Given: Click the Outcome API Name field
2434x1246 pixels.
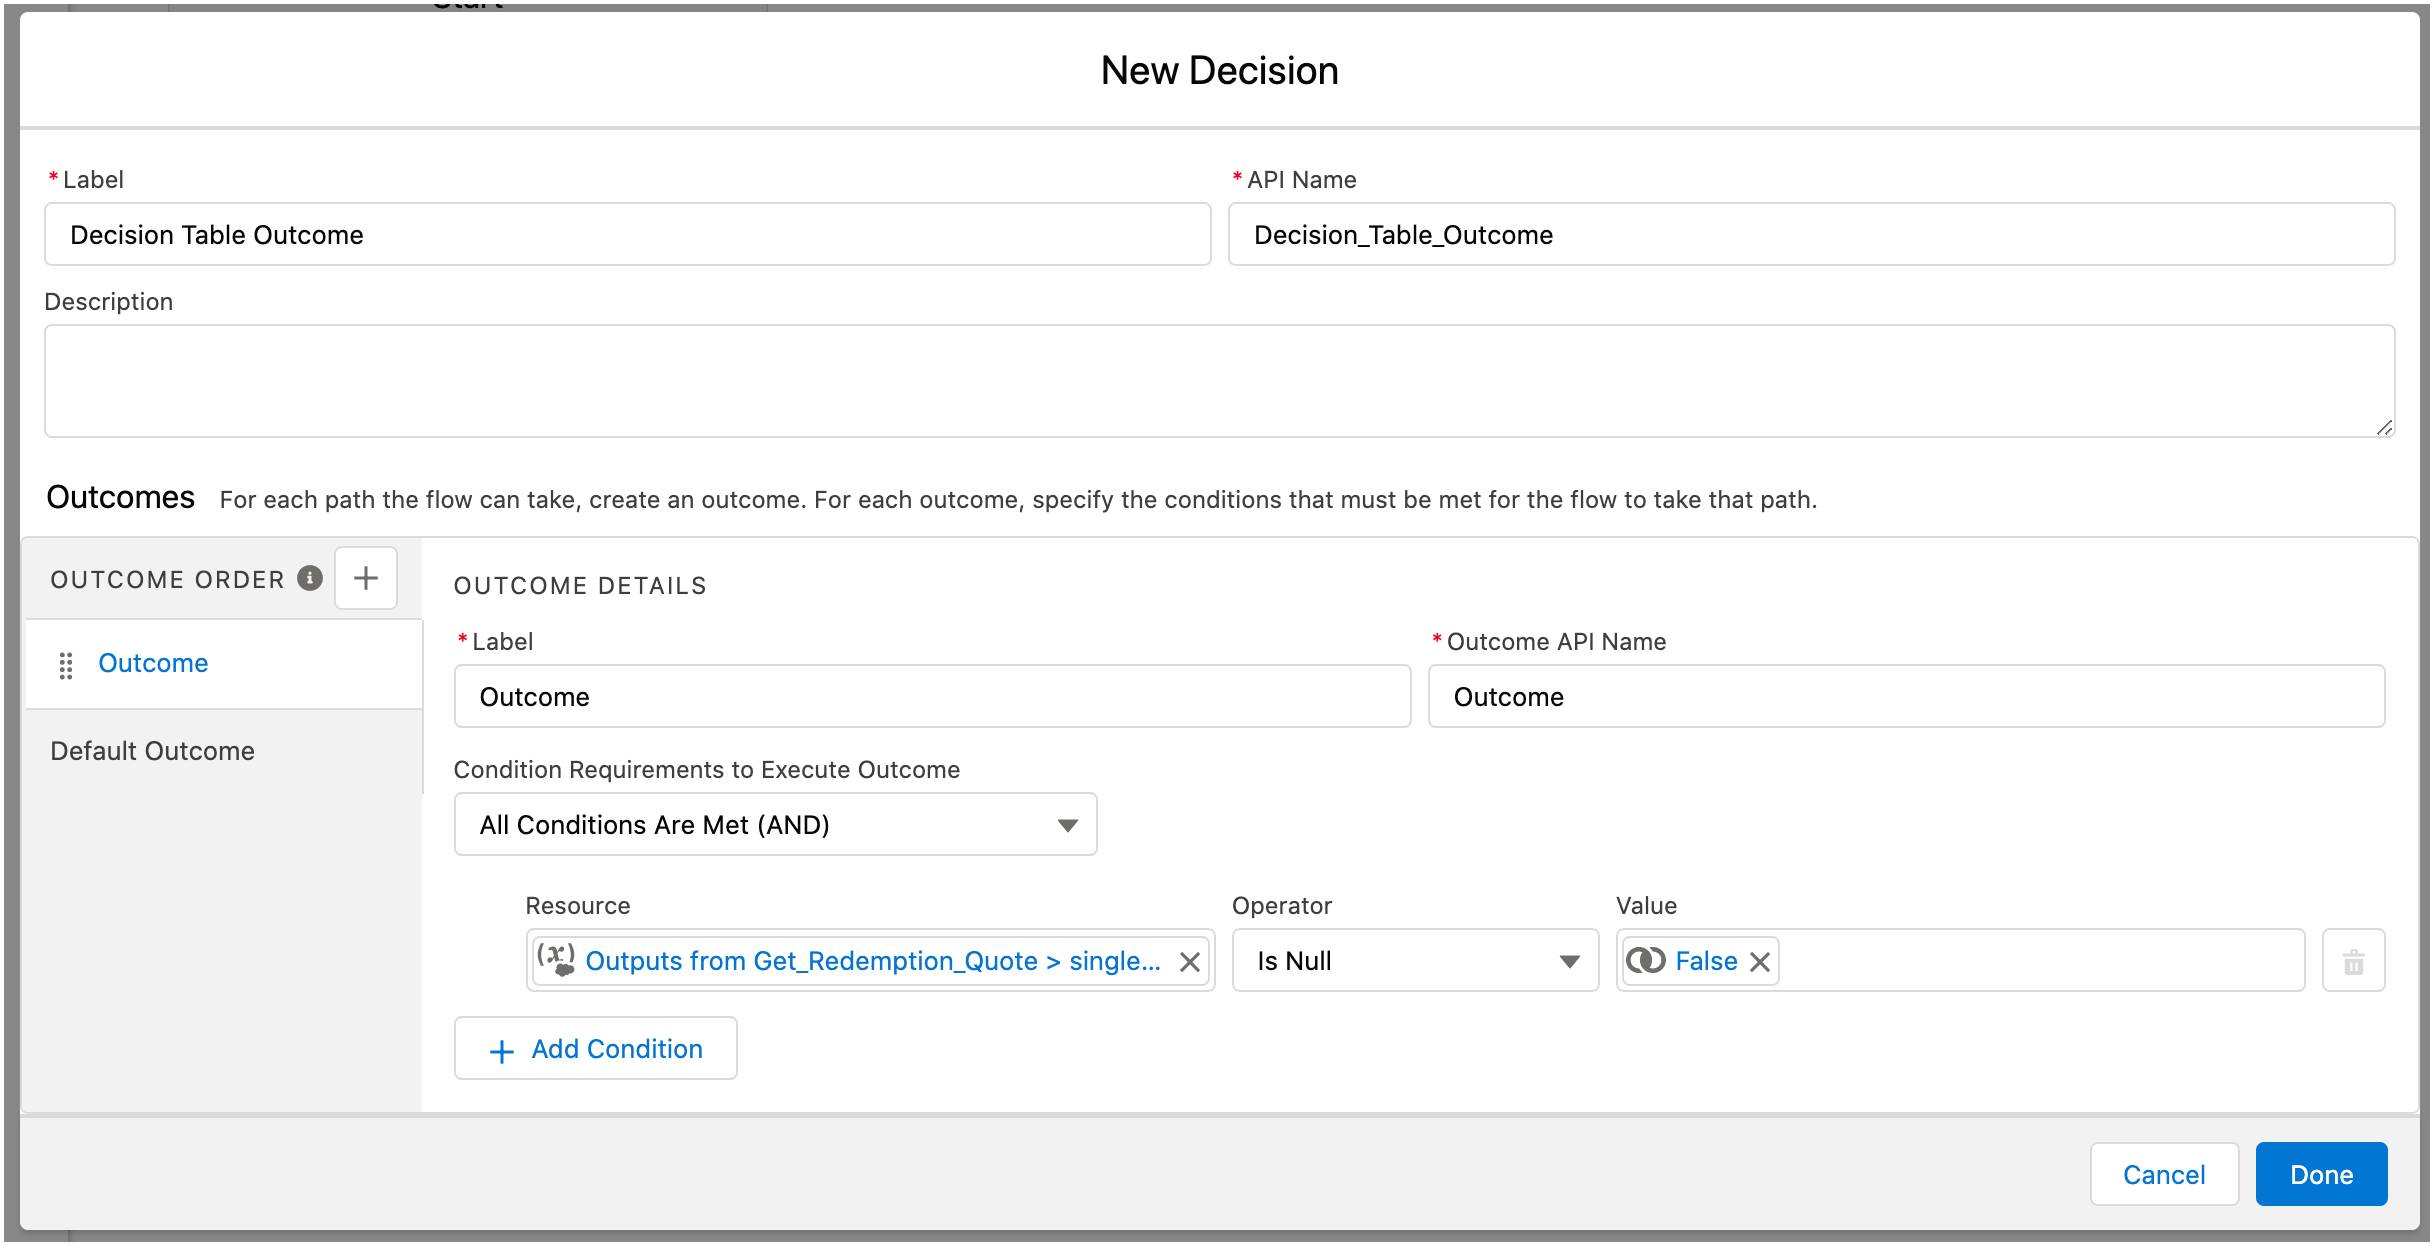Looking at the screenshot, I should (1908, 696).
